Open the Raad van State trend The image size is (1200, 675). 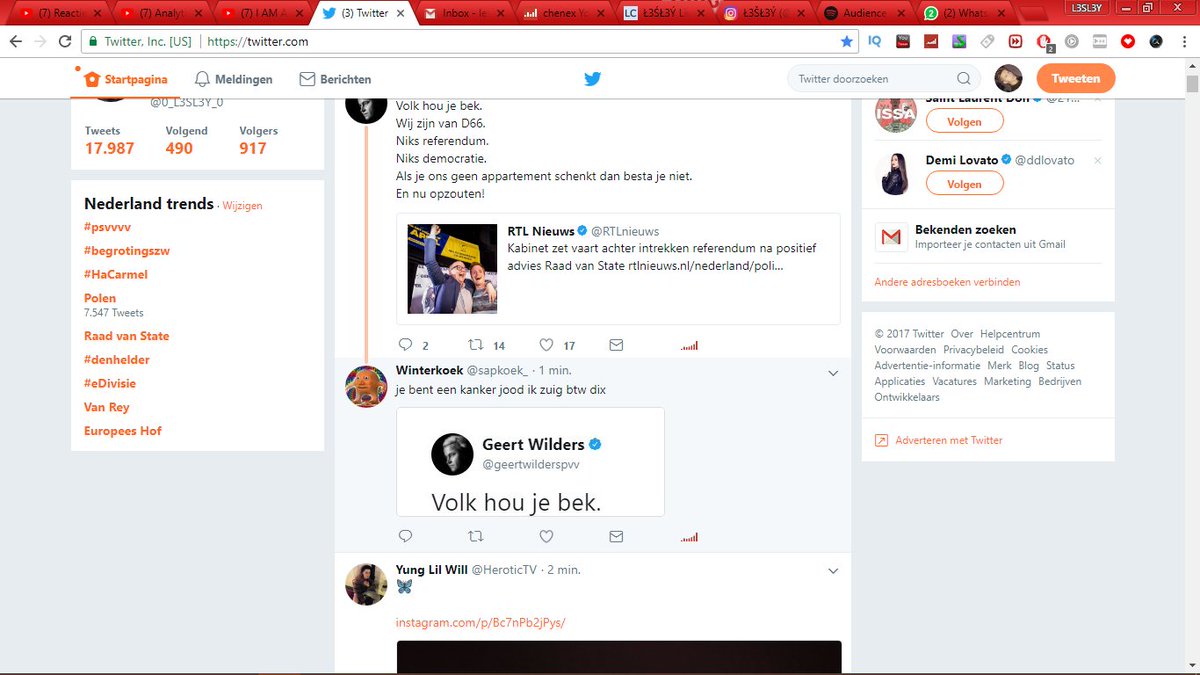click(127, 336)
